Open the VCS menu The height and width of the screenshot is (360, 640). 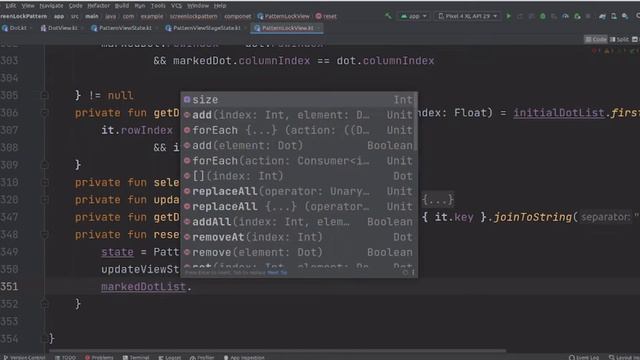coord(176,6)
